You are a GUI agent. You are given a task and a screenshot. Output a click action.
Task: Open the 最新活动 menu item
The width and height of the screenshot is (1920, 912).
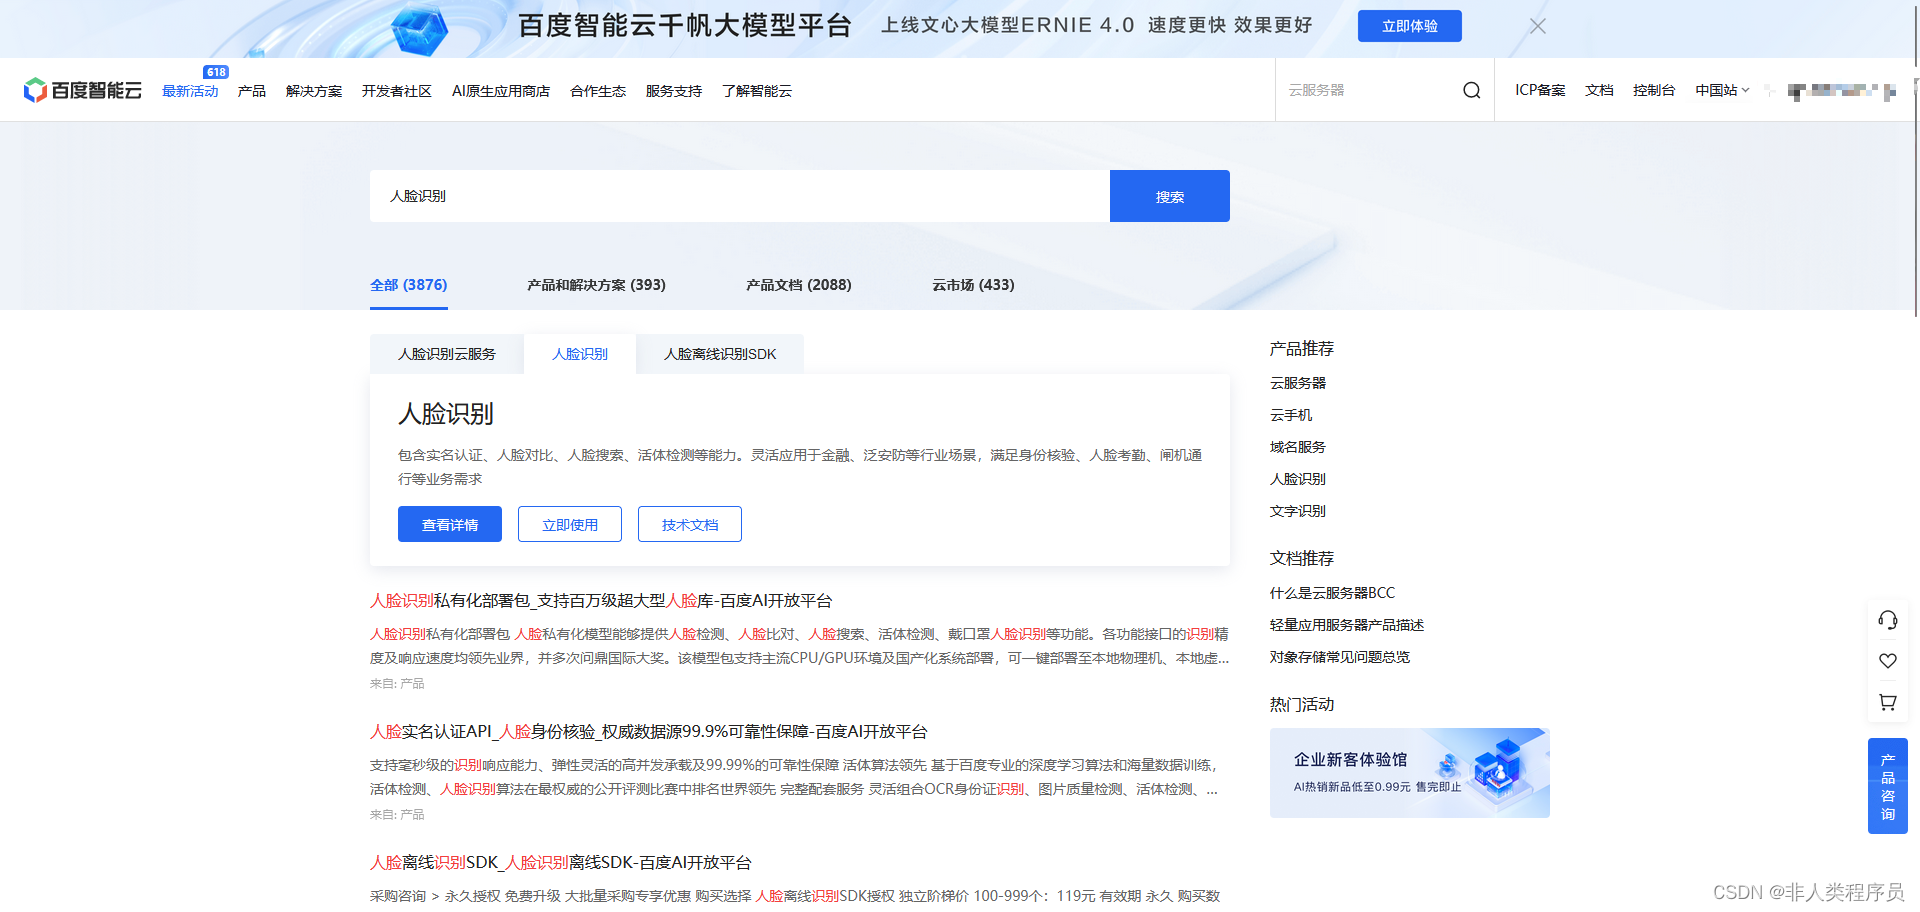(190, 91)
